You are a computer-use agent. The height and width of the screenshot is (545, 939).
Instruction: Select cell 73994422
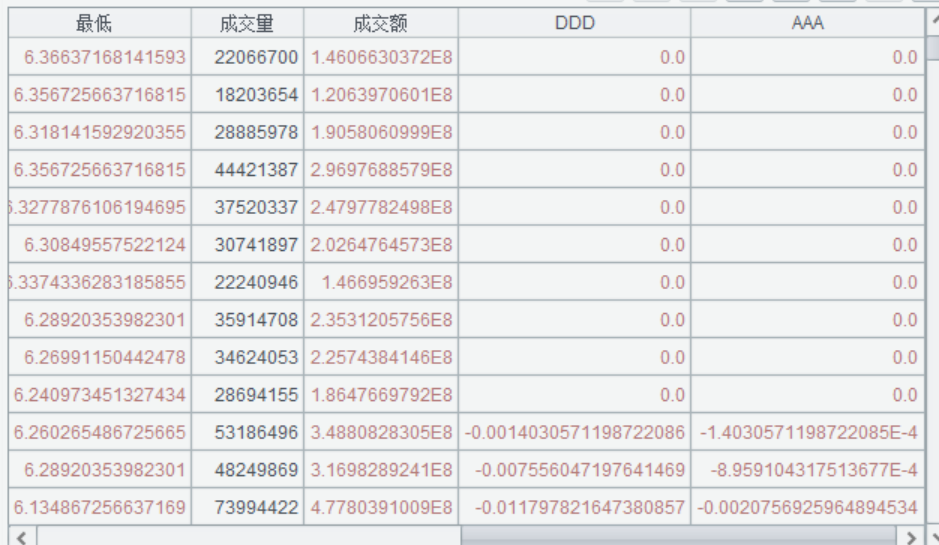tap(247, 507)
